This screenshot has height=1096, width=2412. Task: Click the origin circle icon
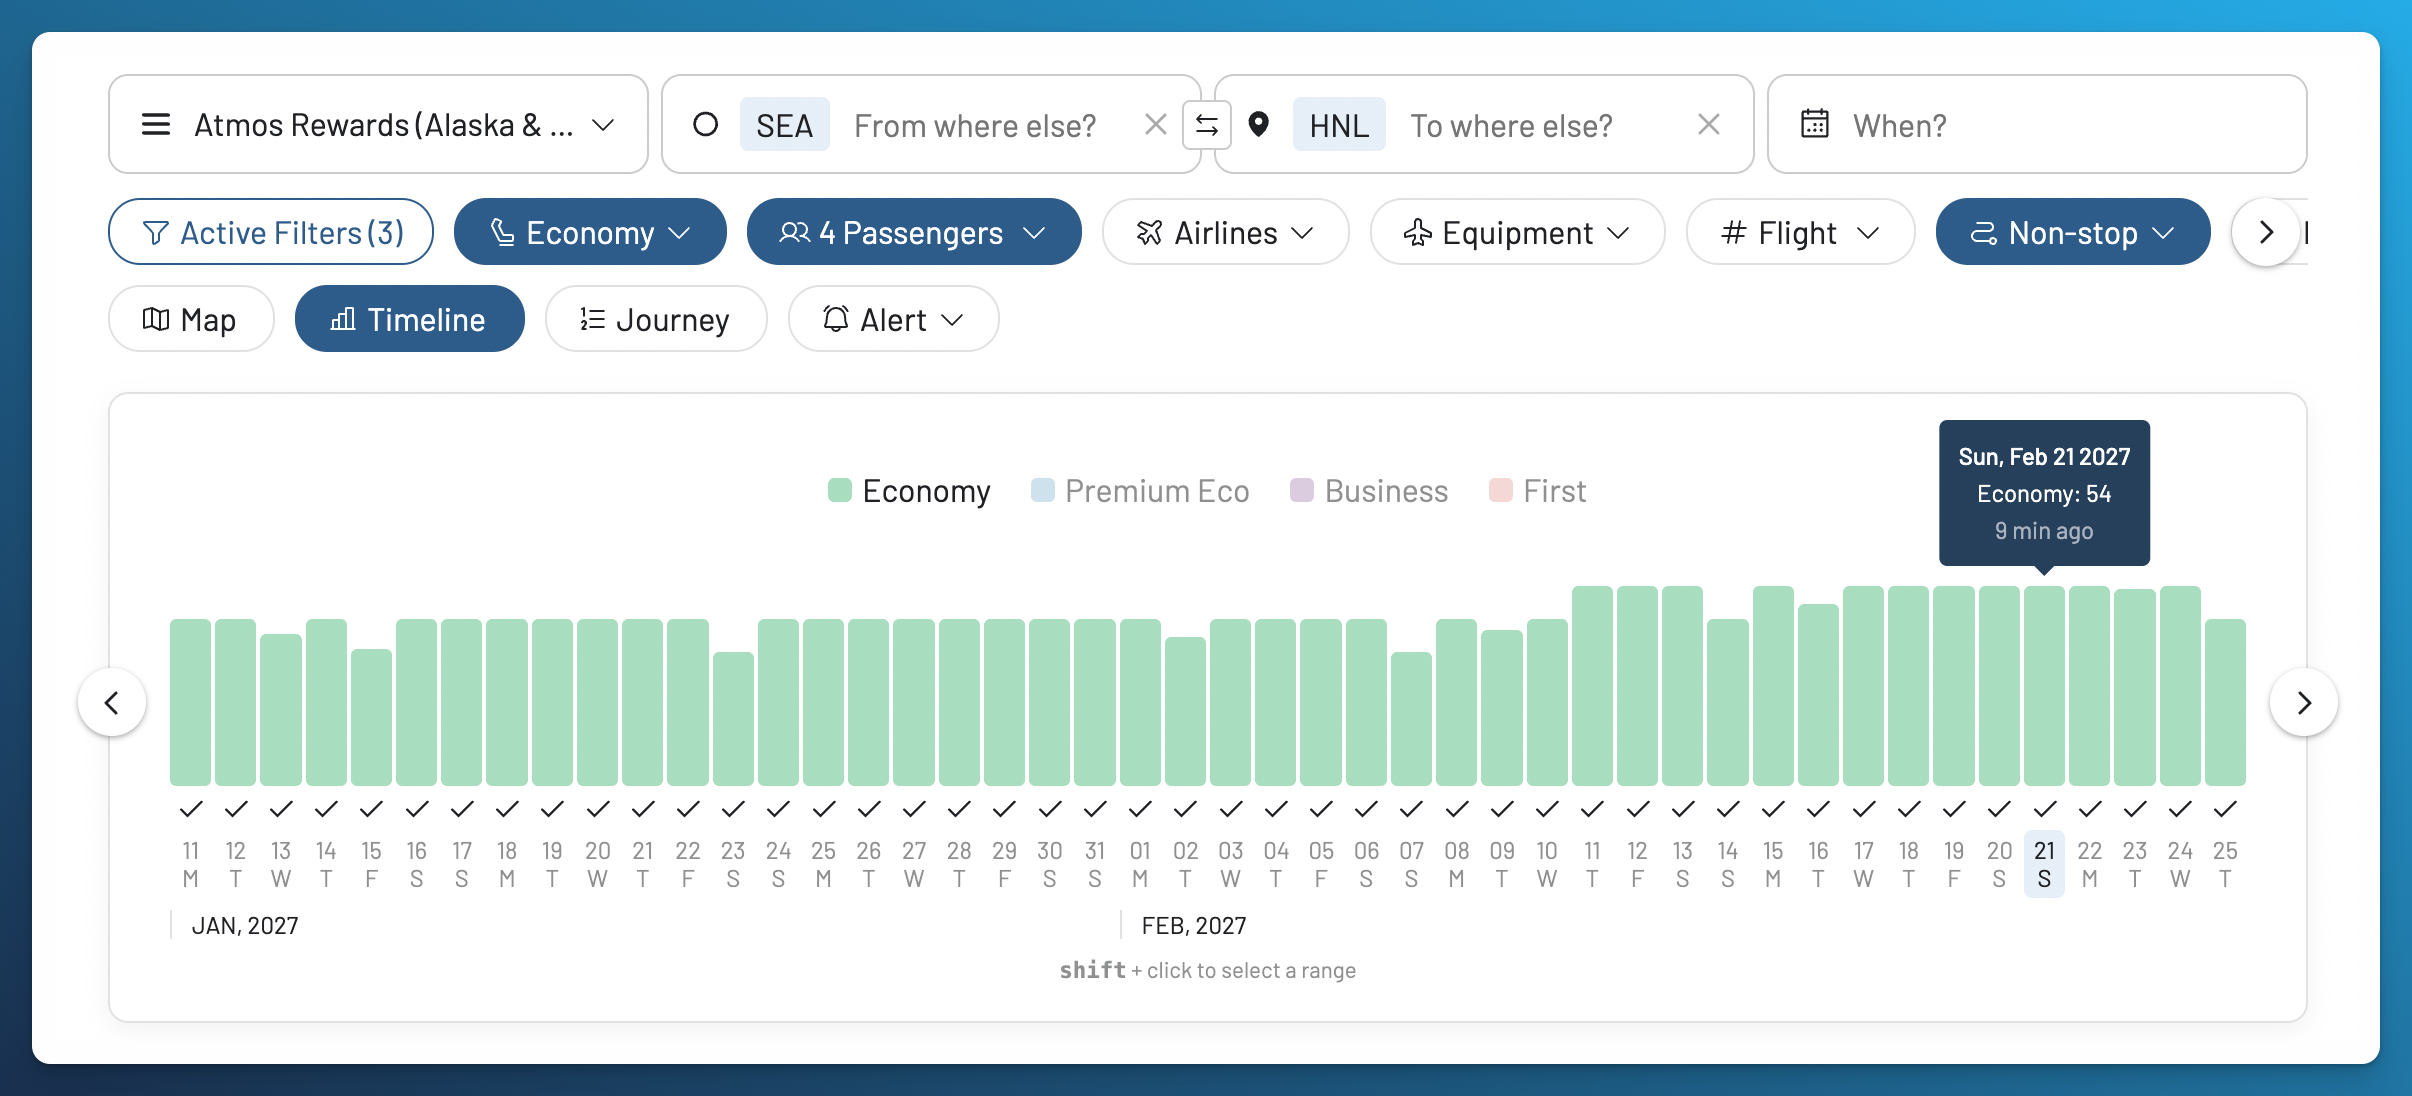tap(706, 124)
